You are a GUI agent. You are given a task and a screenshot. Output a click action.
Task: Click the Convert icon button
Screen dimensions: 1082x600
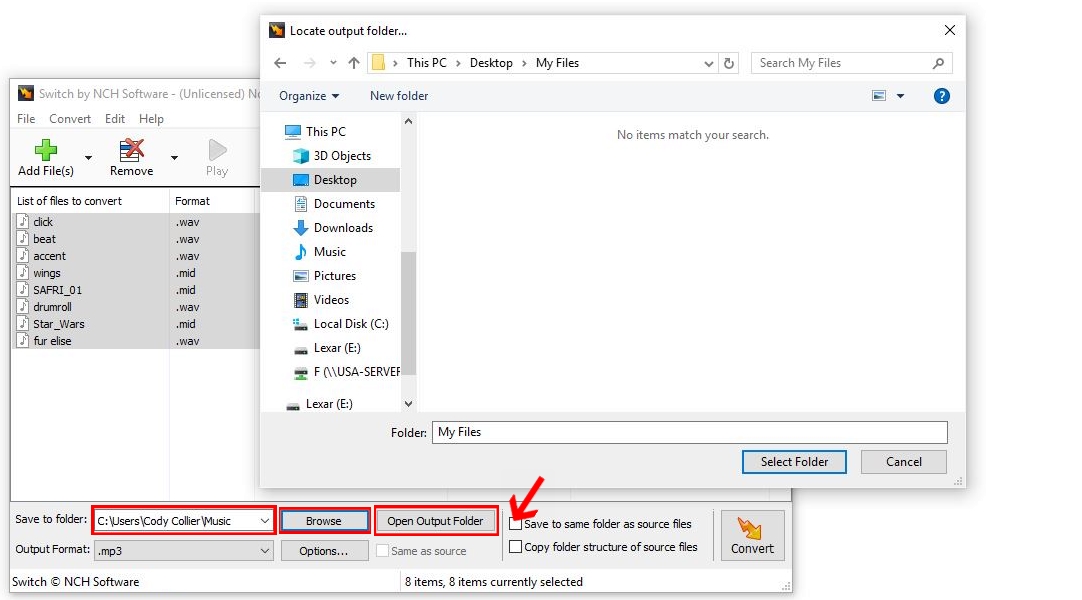coord(752,530)
